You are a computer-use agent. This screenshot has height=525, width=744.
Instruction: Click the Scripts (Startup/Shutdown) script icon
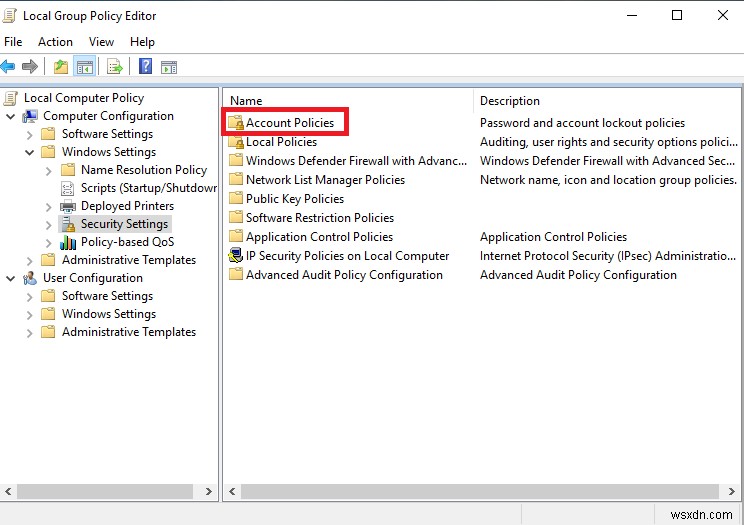pyautogui.click(x=68, y=188)
